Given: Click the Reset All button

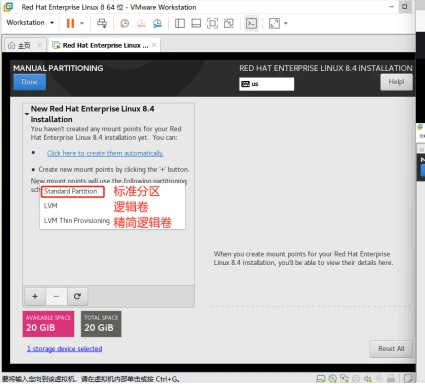Looking at the screenshot, I should [x=391, y=349].
